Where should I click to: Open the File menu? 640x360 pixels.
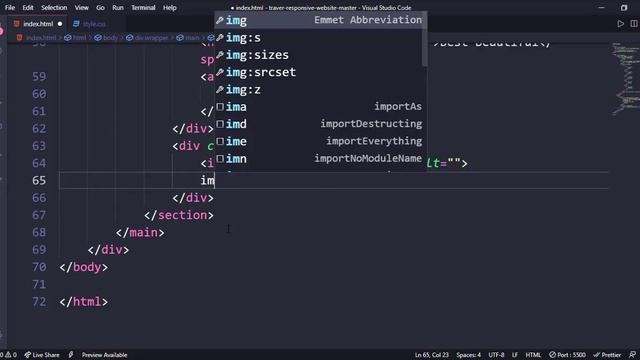(x=10, y=7)
